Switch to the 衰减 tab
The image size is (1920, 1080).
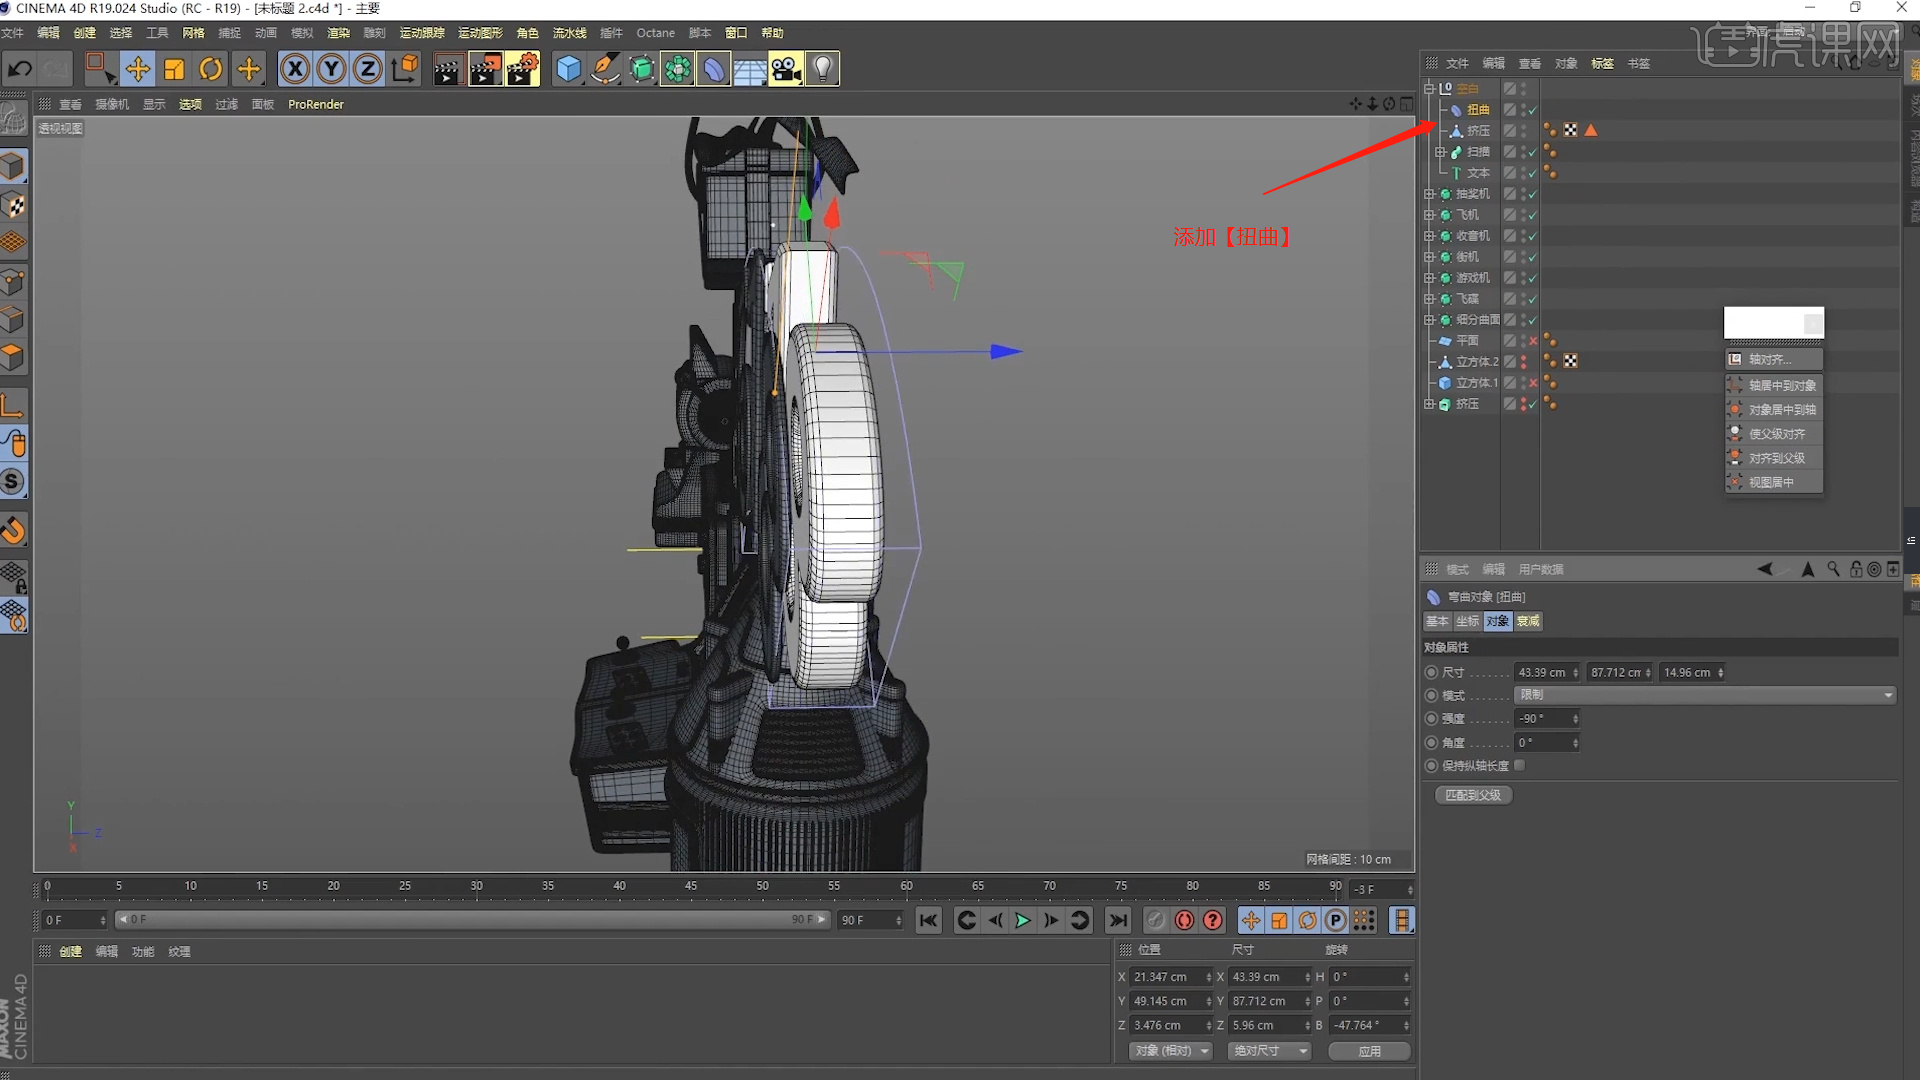pyautogui.click(x=1527, y=621)
